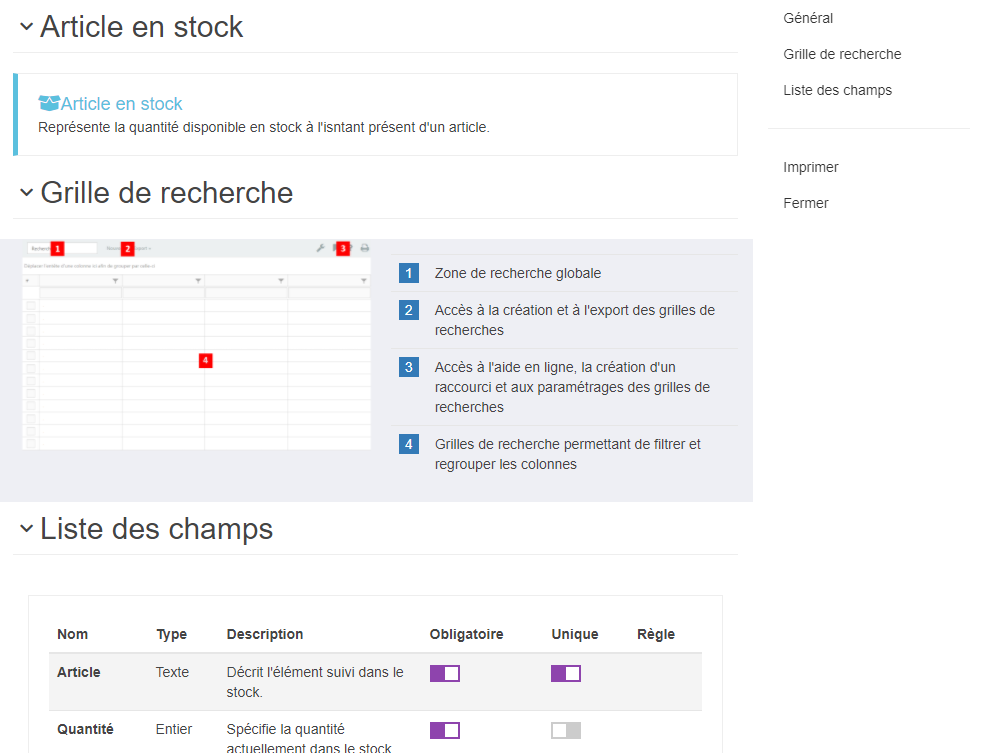Viewport: 1003px width, 753px height.
Task: Toggle Obligatoire switch for the Article field
Action: [x=444, y=673]
